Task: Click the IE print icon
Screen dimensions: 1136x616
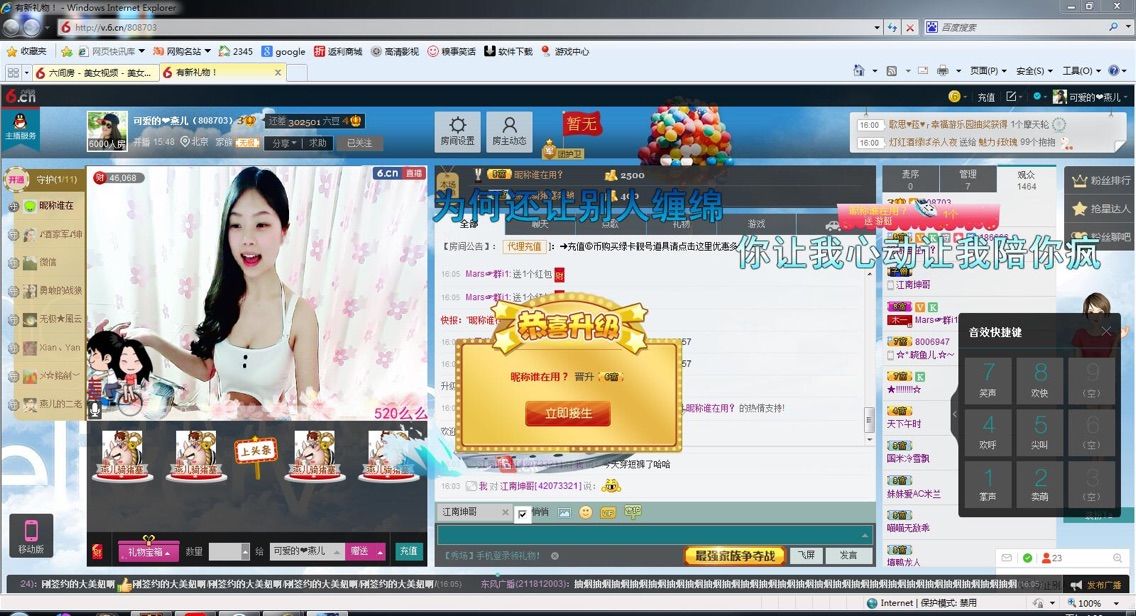Action: point(943,71)
